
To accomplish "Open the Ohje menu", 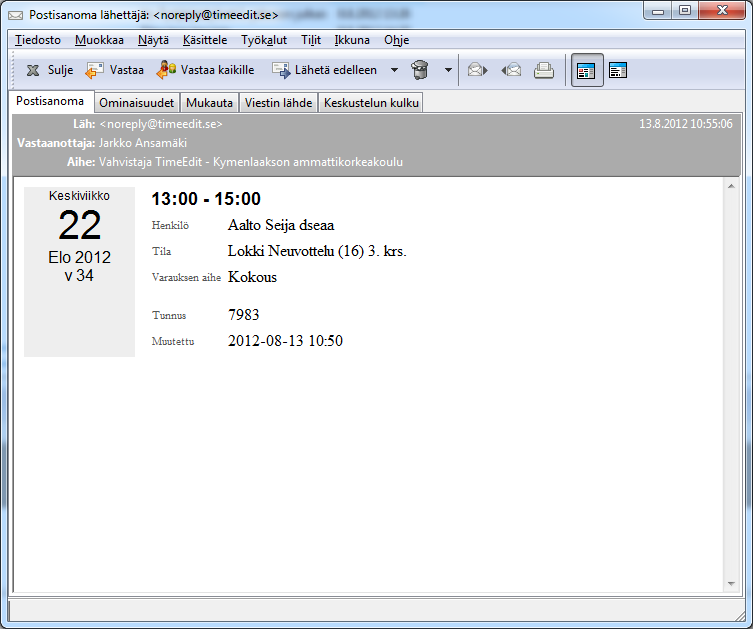I will 397,40.
